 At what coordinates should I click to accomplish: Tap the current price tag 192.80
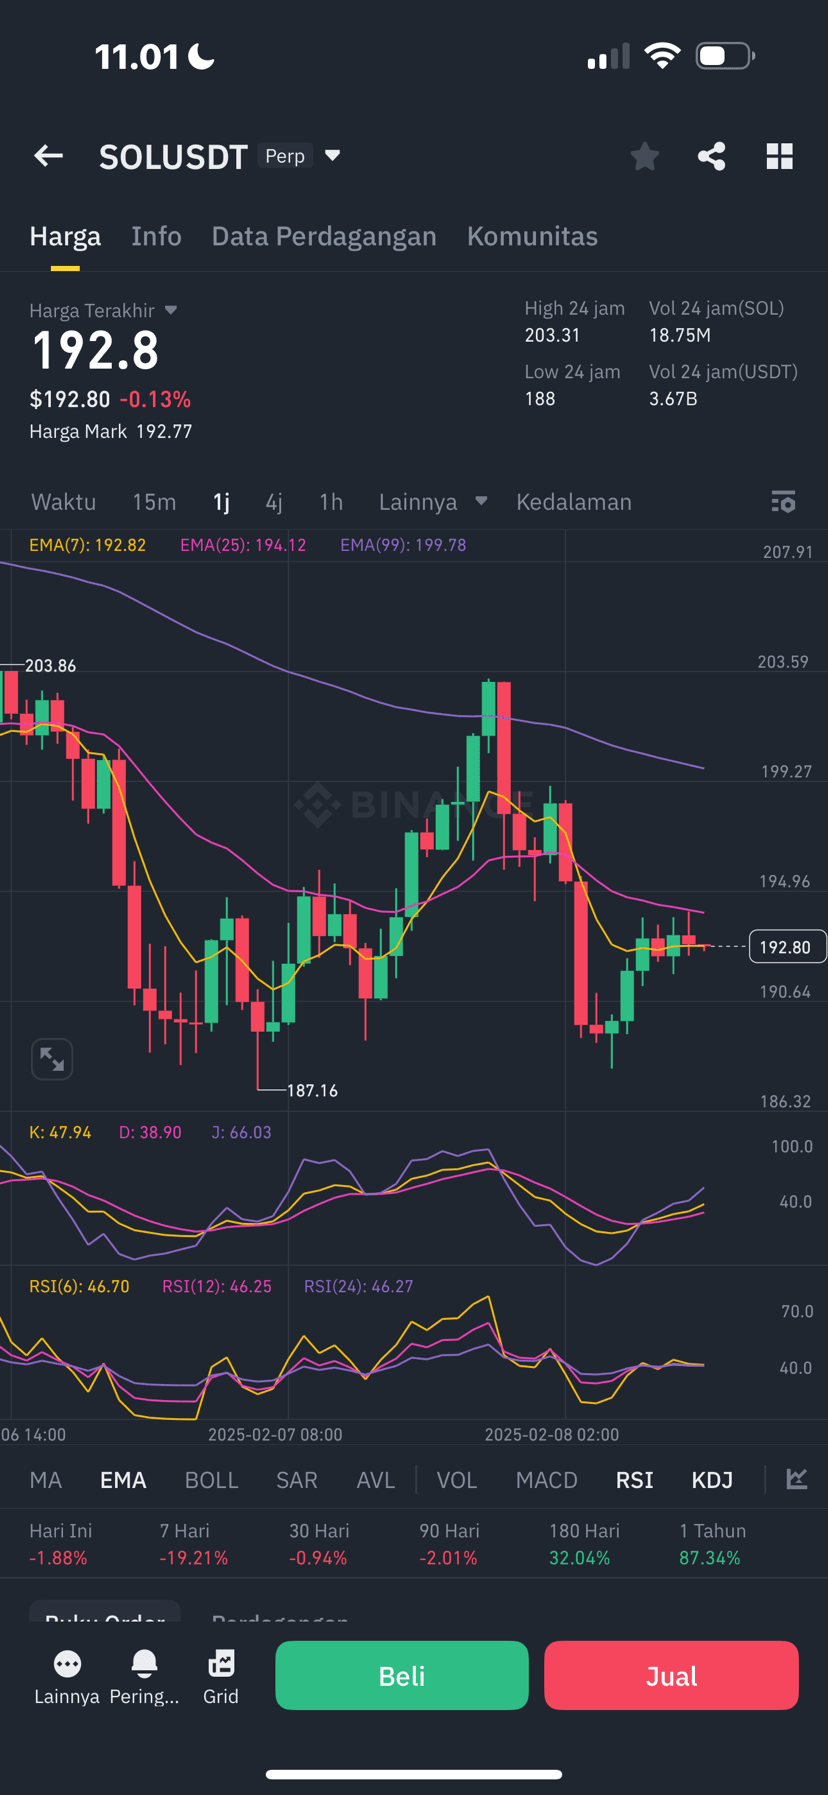point(787,947)
